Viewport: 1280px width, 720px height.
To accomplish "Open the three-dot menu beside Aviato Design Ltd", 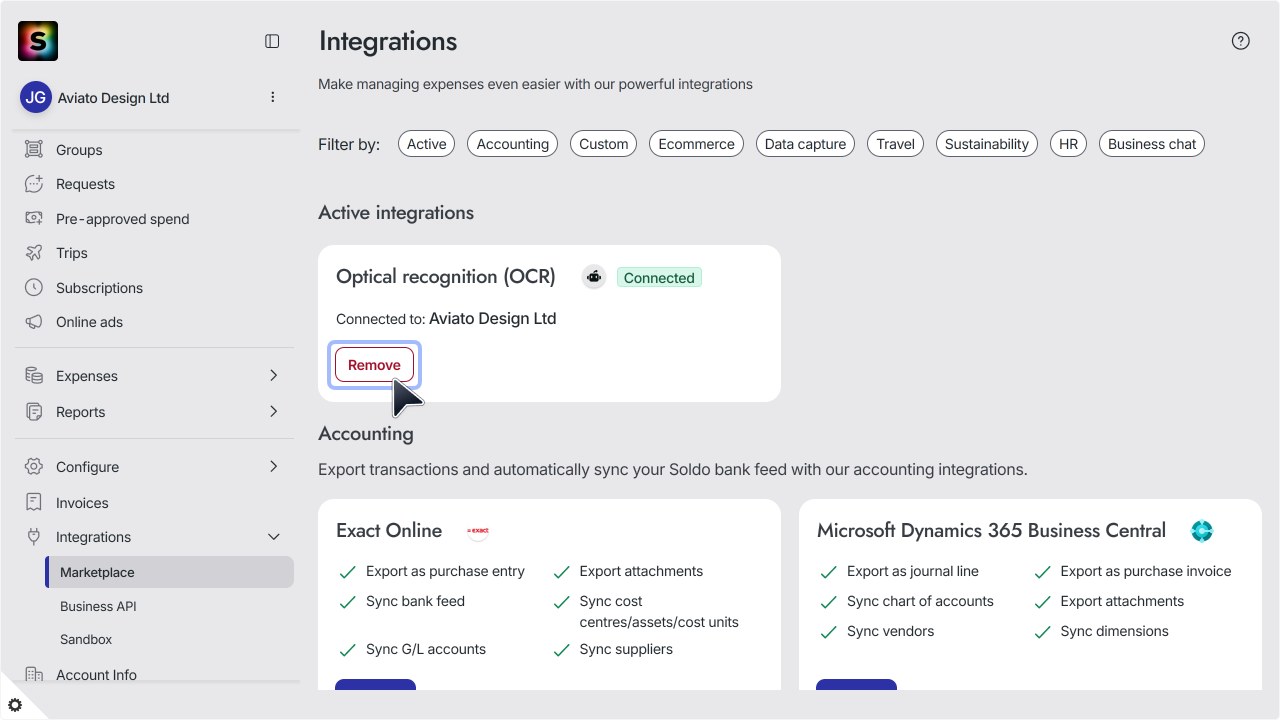I will 273,97.
